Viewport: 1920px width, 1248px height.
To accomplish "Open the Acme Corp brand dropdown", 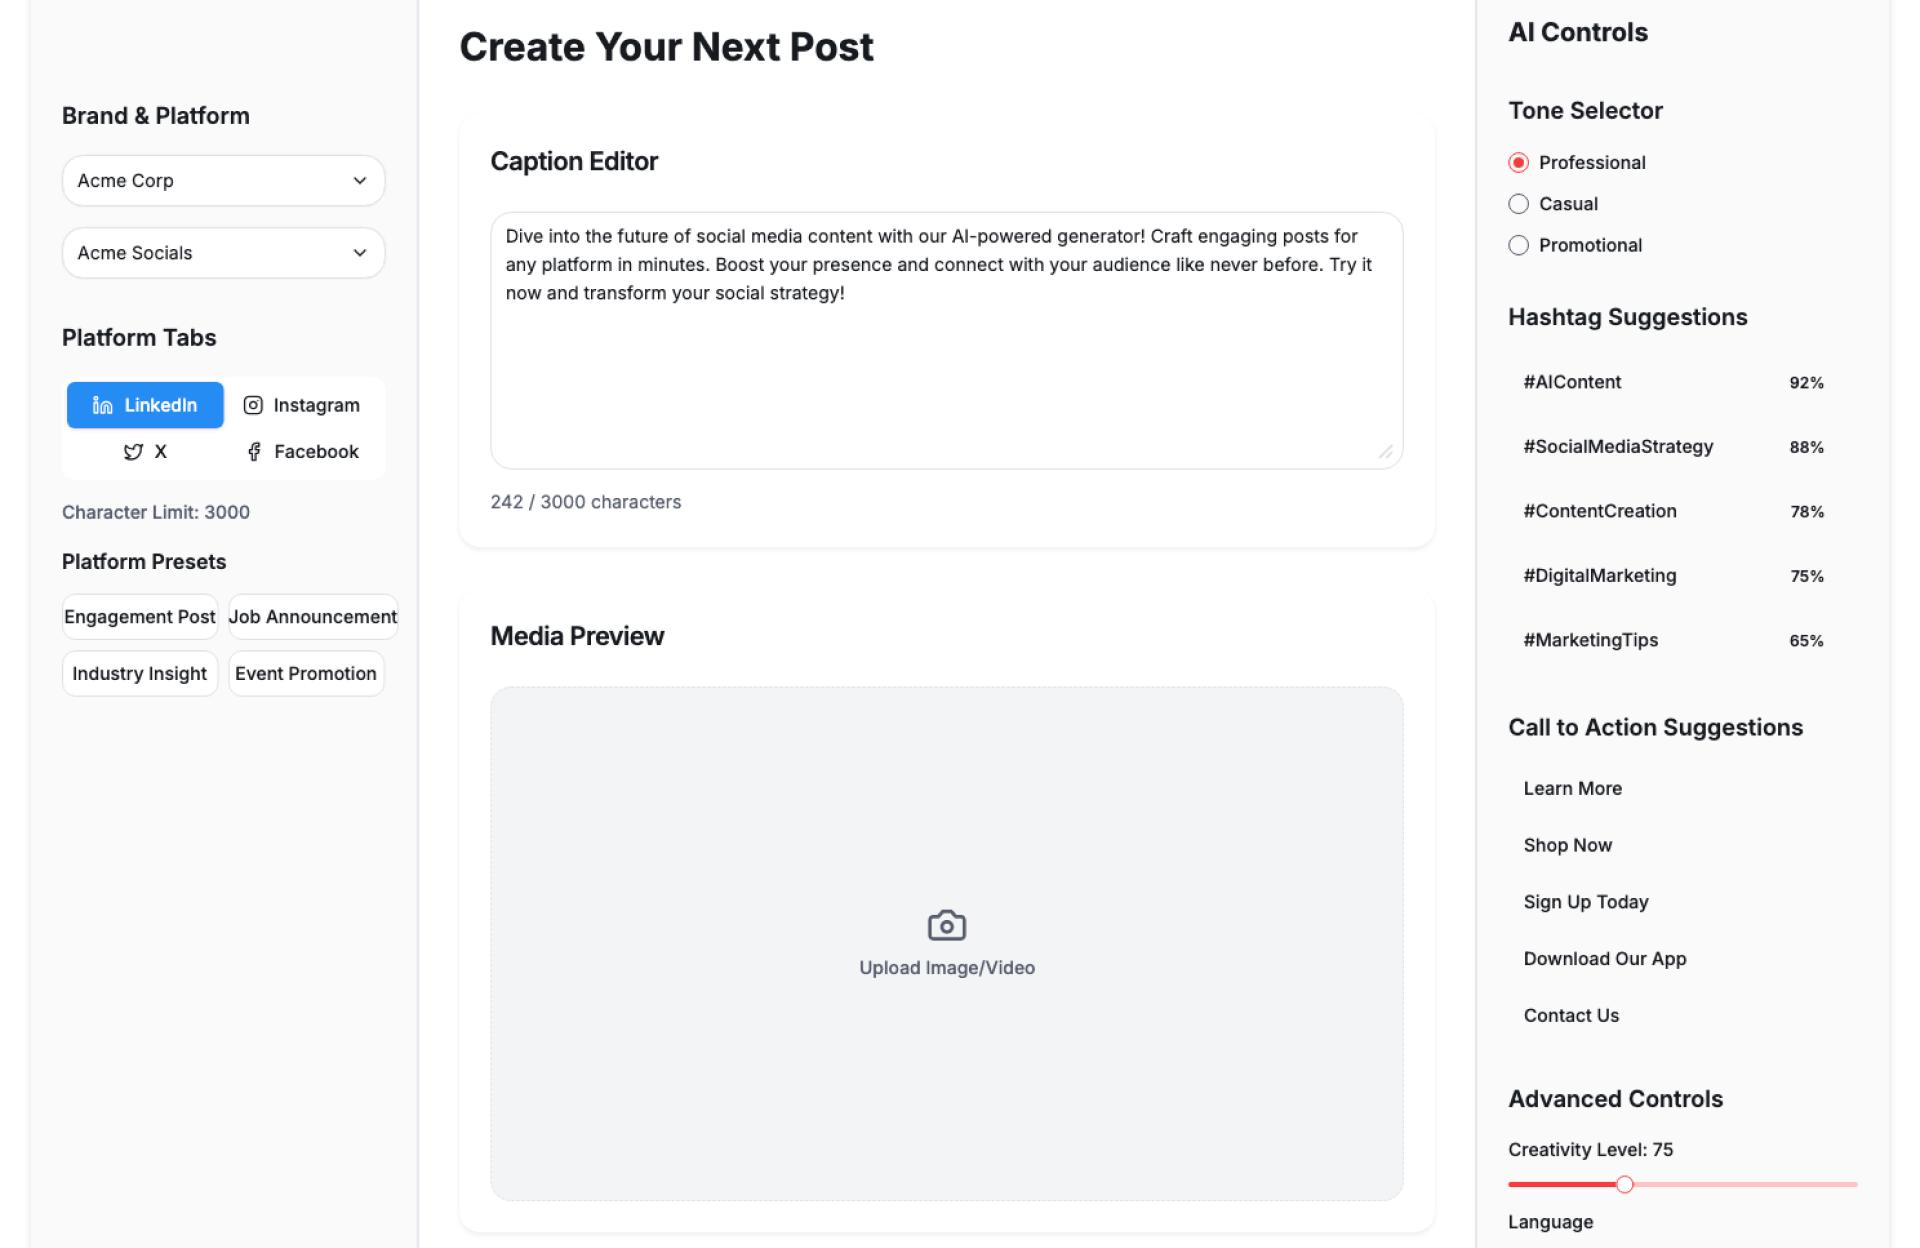I will click(x=223, y=181).
